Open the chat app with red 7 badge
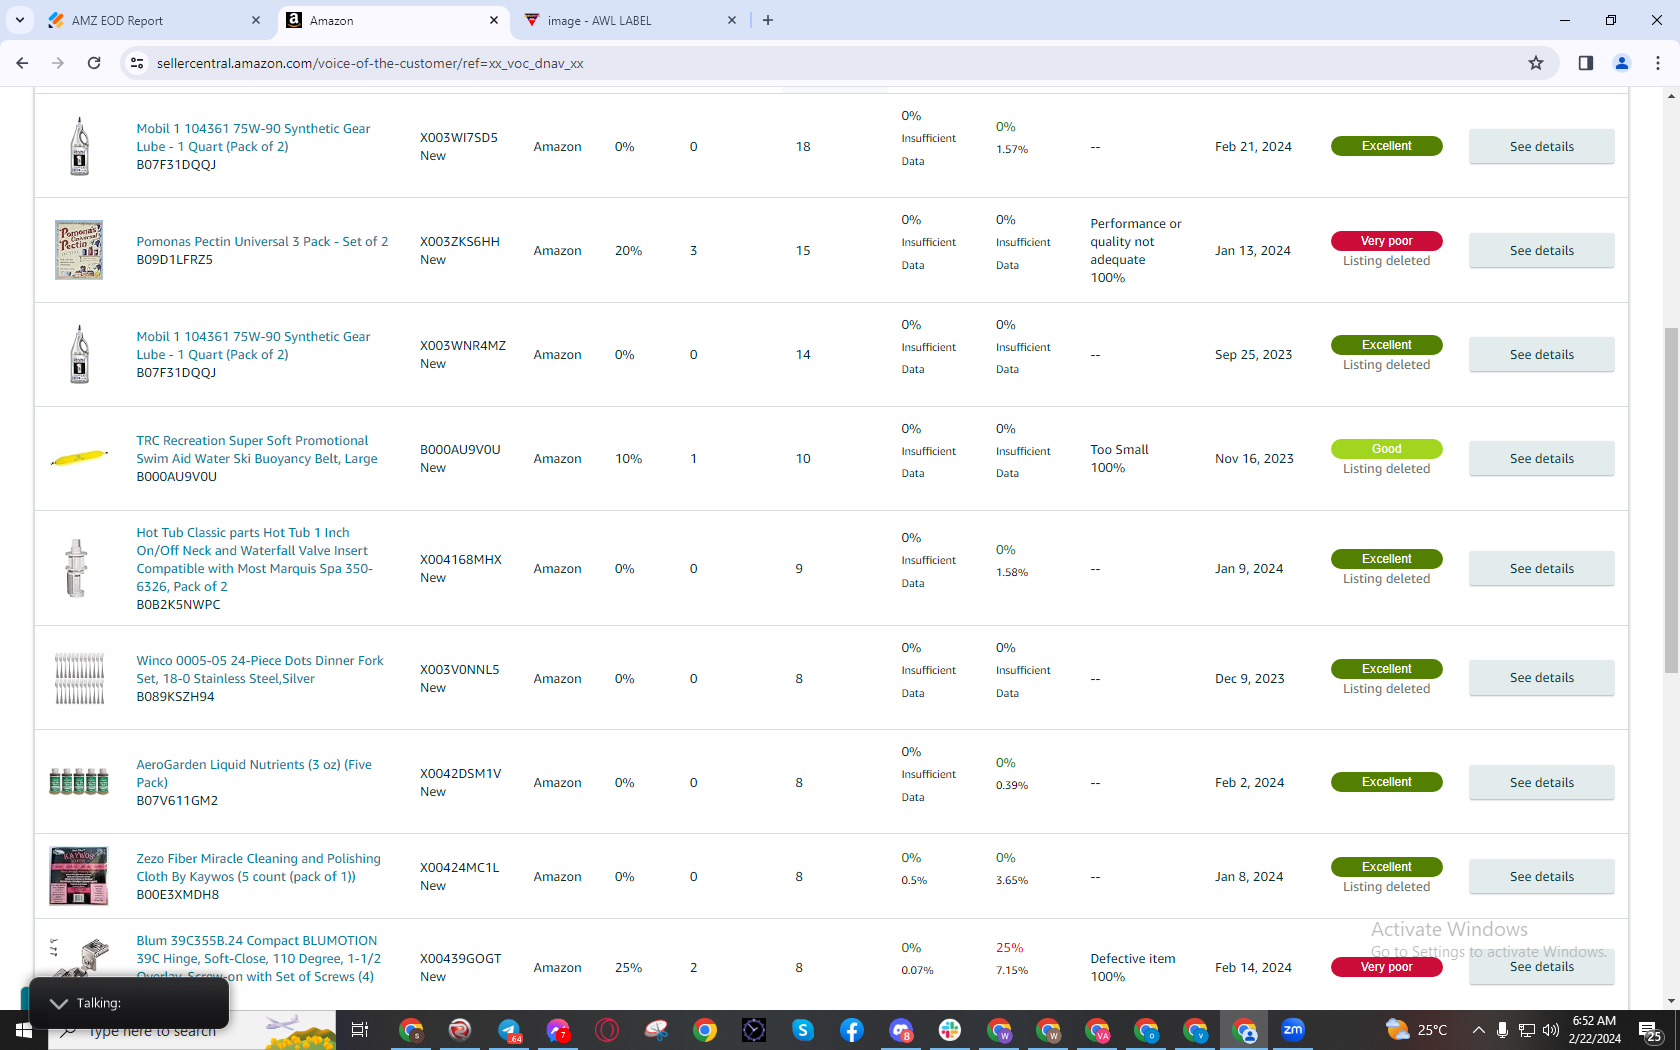 pos(558,1030)
